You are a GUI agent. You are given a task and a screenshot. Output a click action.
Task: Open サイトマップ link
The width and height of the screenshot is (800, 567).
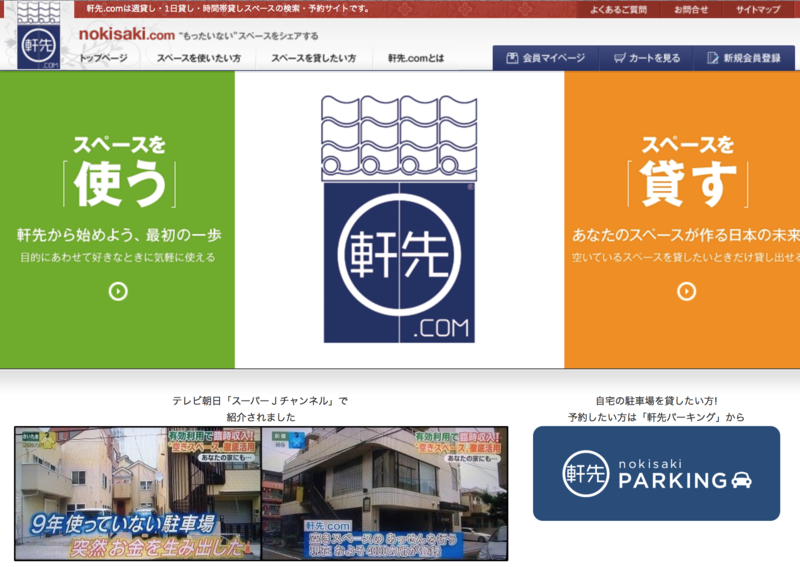coord(758,10)
